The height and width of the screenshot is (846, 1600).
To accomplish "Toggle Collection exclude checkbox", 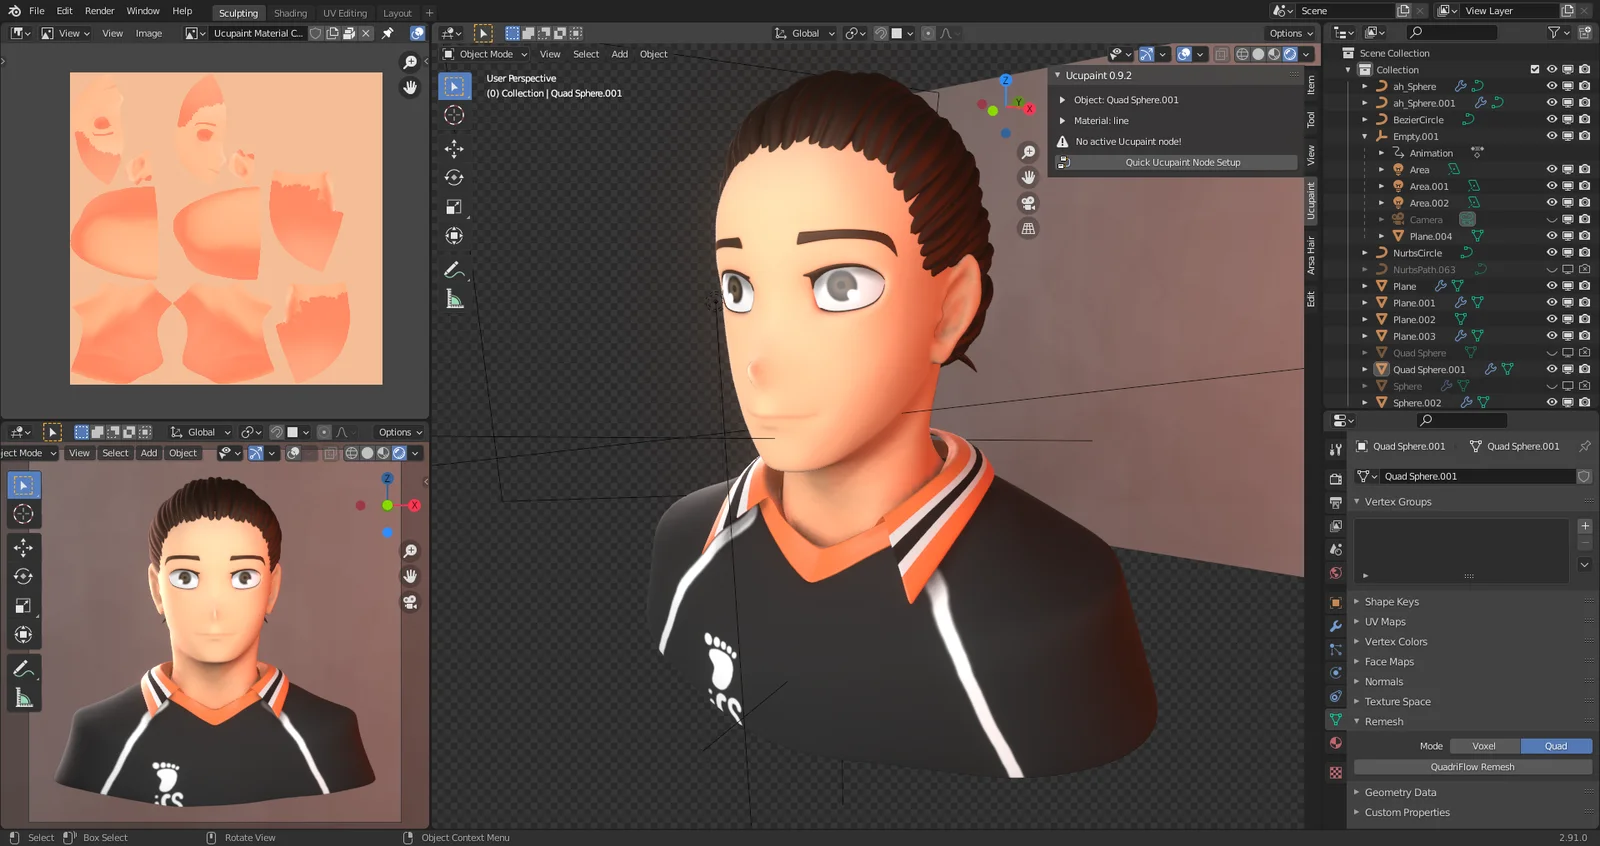I will [x=1535, y=69].
